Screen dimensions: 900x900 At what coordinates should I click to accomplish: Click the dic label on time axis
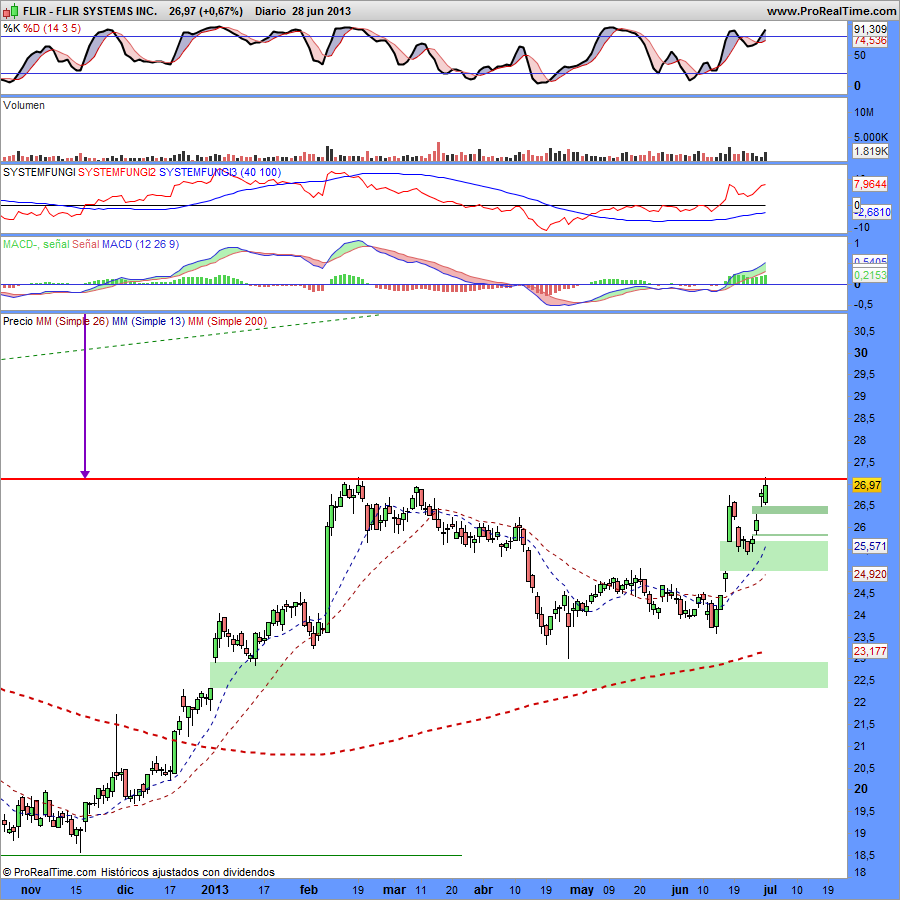pyautogui.click(x=125, y=890)
